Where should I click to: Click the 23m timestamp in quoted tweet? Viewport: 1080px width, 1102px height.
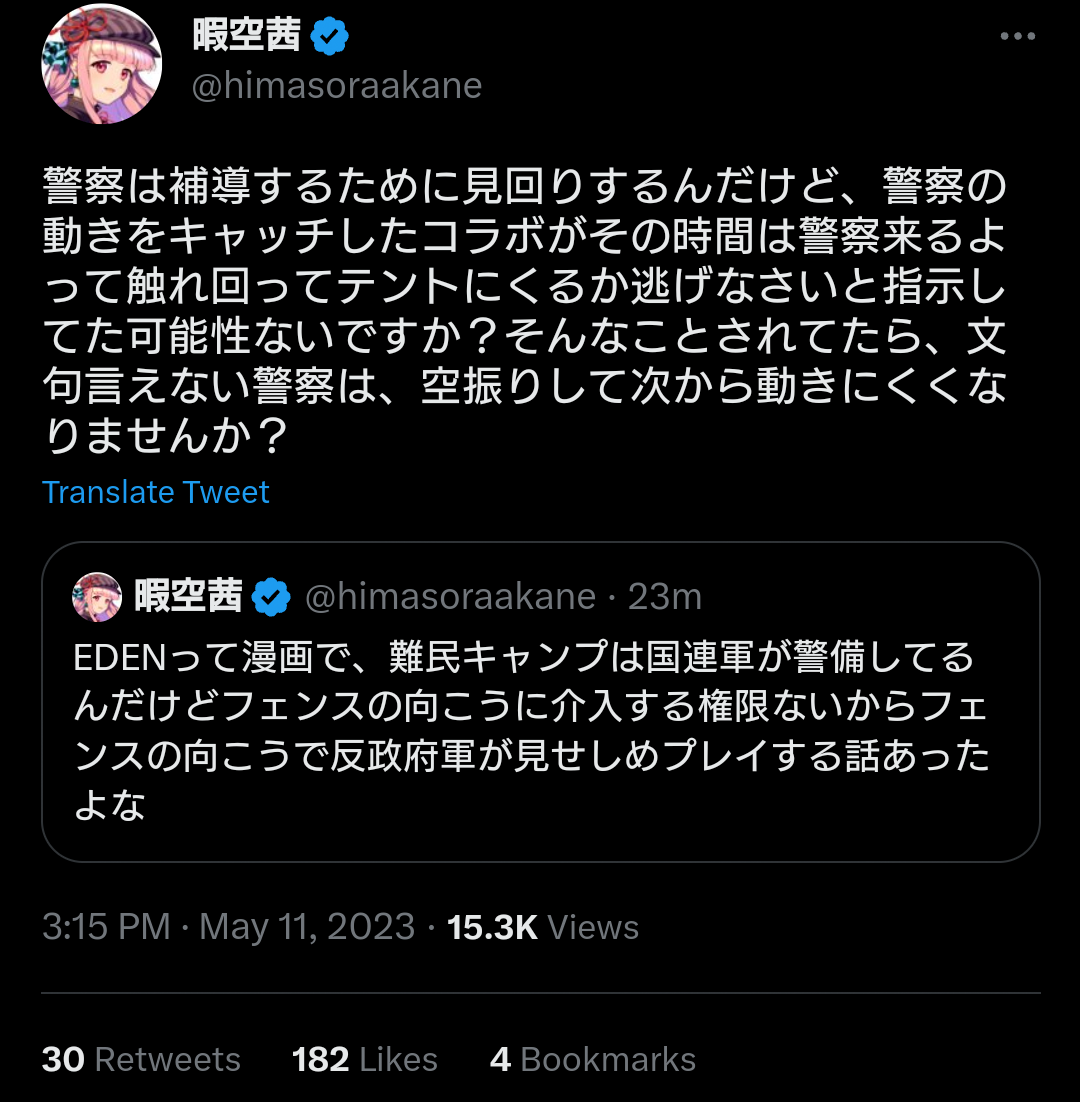[665, 597]
